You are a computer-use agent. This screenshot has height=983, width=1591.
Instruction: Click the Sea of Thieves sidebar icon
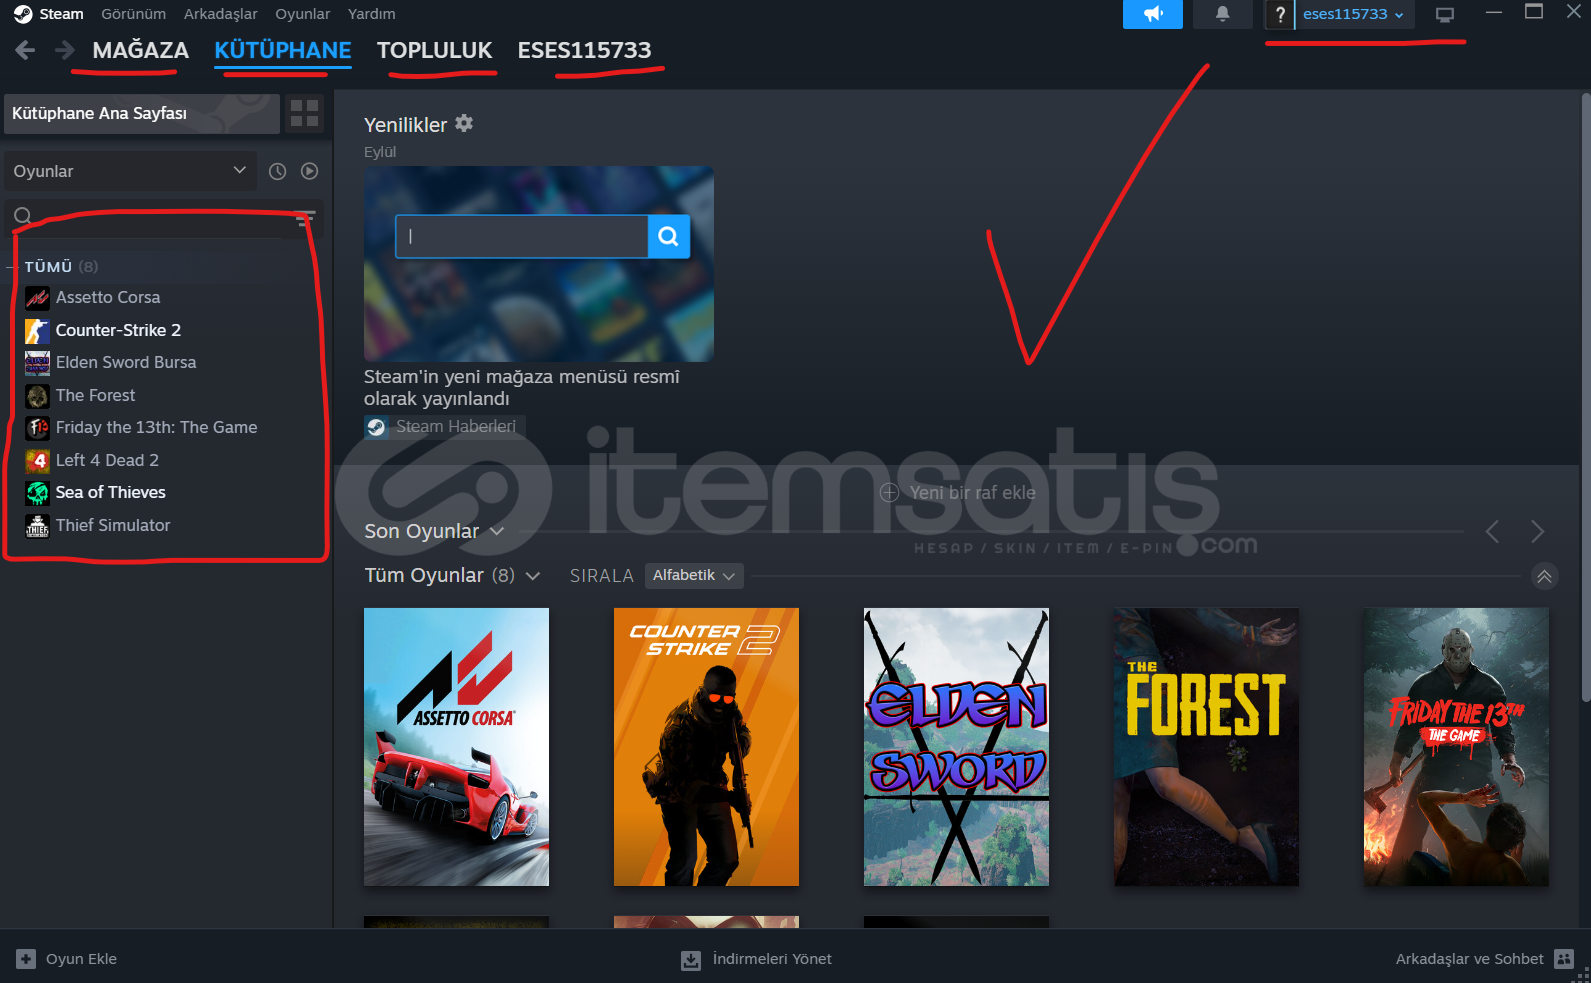[37, 493]
